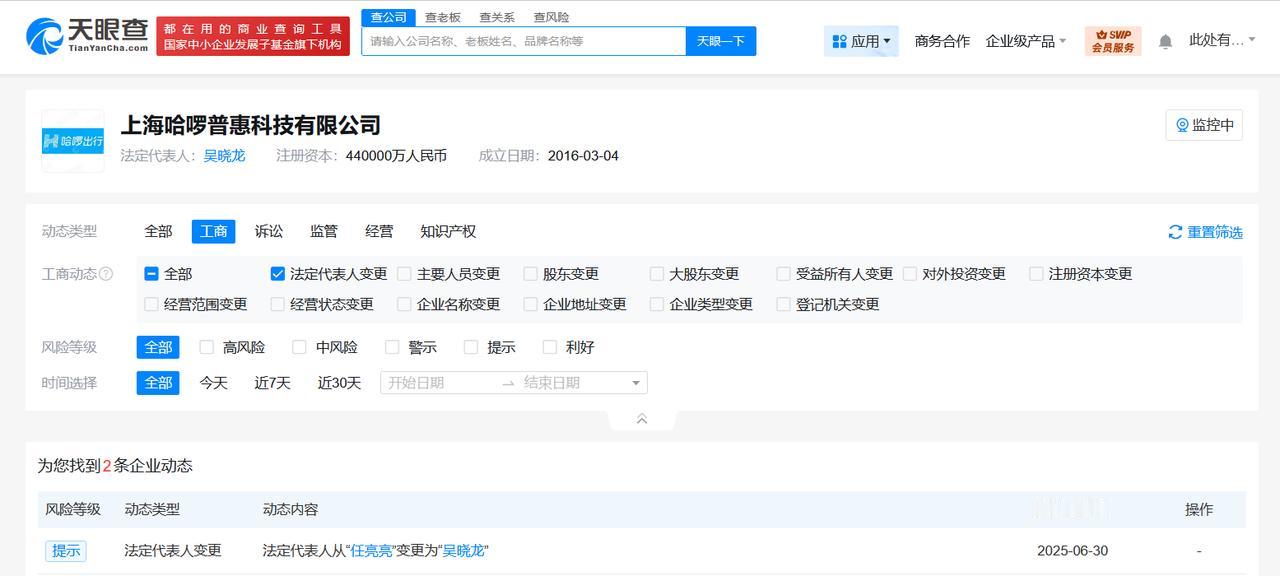Click the 商务合作 link
The height and width of the screenshot is (576, 1280).
coord(942,41)
